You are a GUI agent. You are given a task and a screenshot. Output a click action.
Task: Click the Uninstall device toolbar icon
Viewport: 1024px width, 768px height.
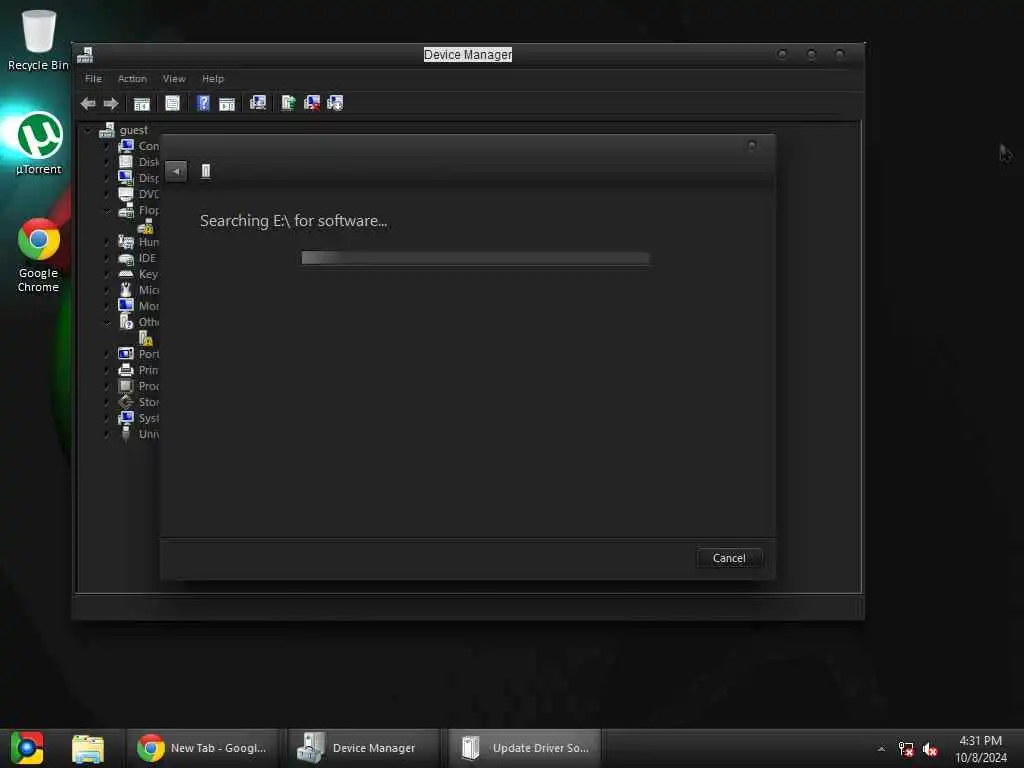312,103
